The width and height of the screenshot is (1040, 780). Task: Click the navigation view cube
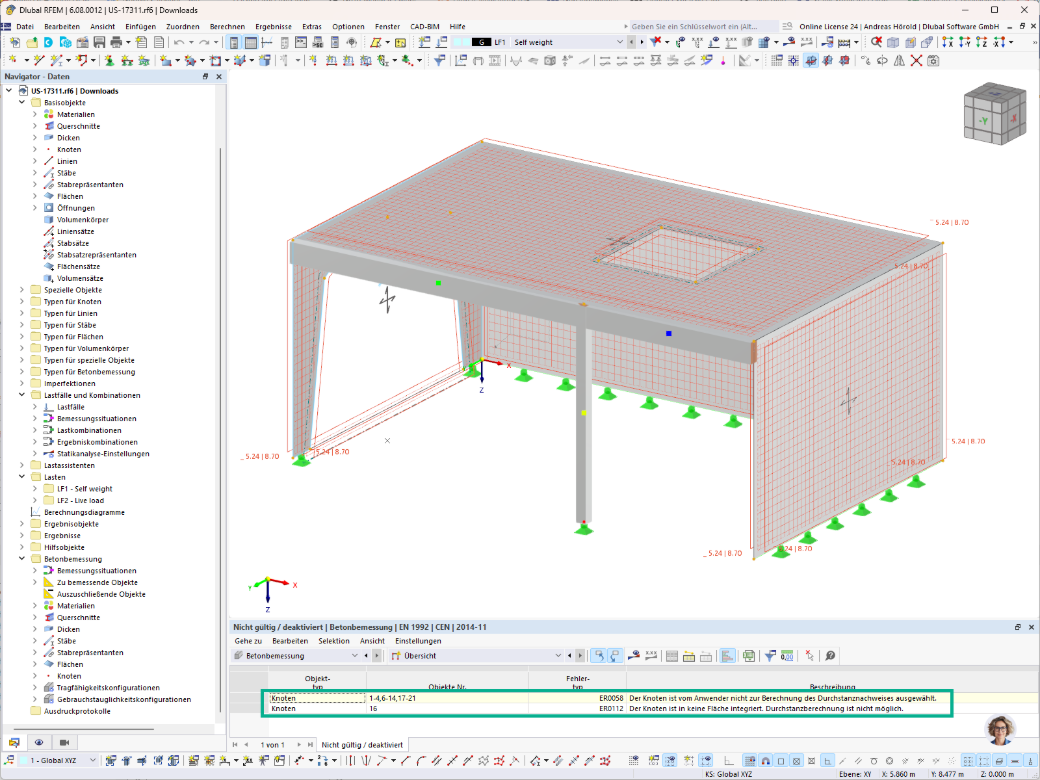(994, 113)
